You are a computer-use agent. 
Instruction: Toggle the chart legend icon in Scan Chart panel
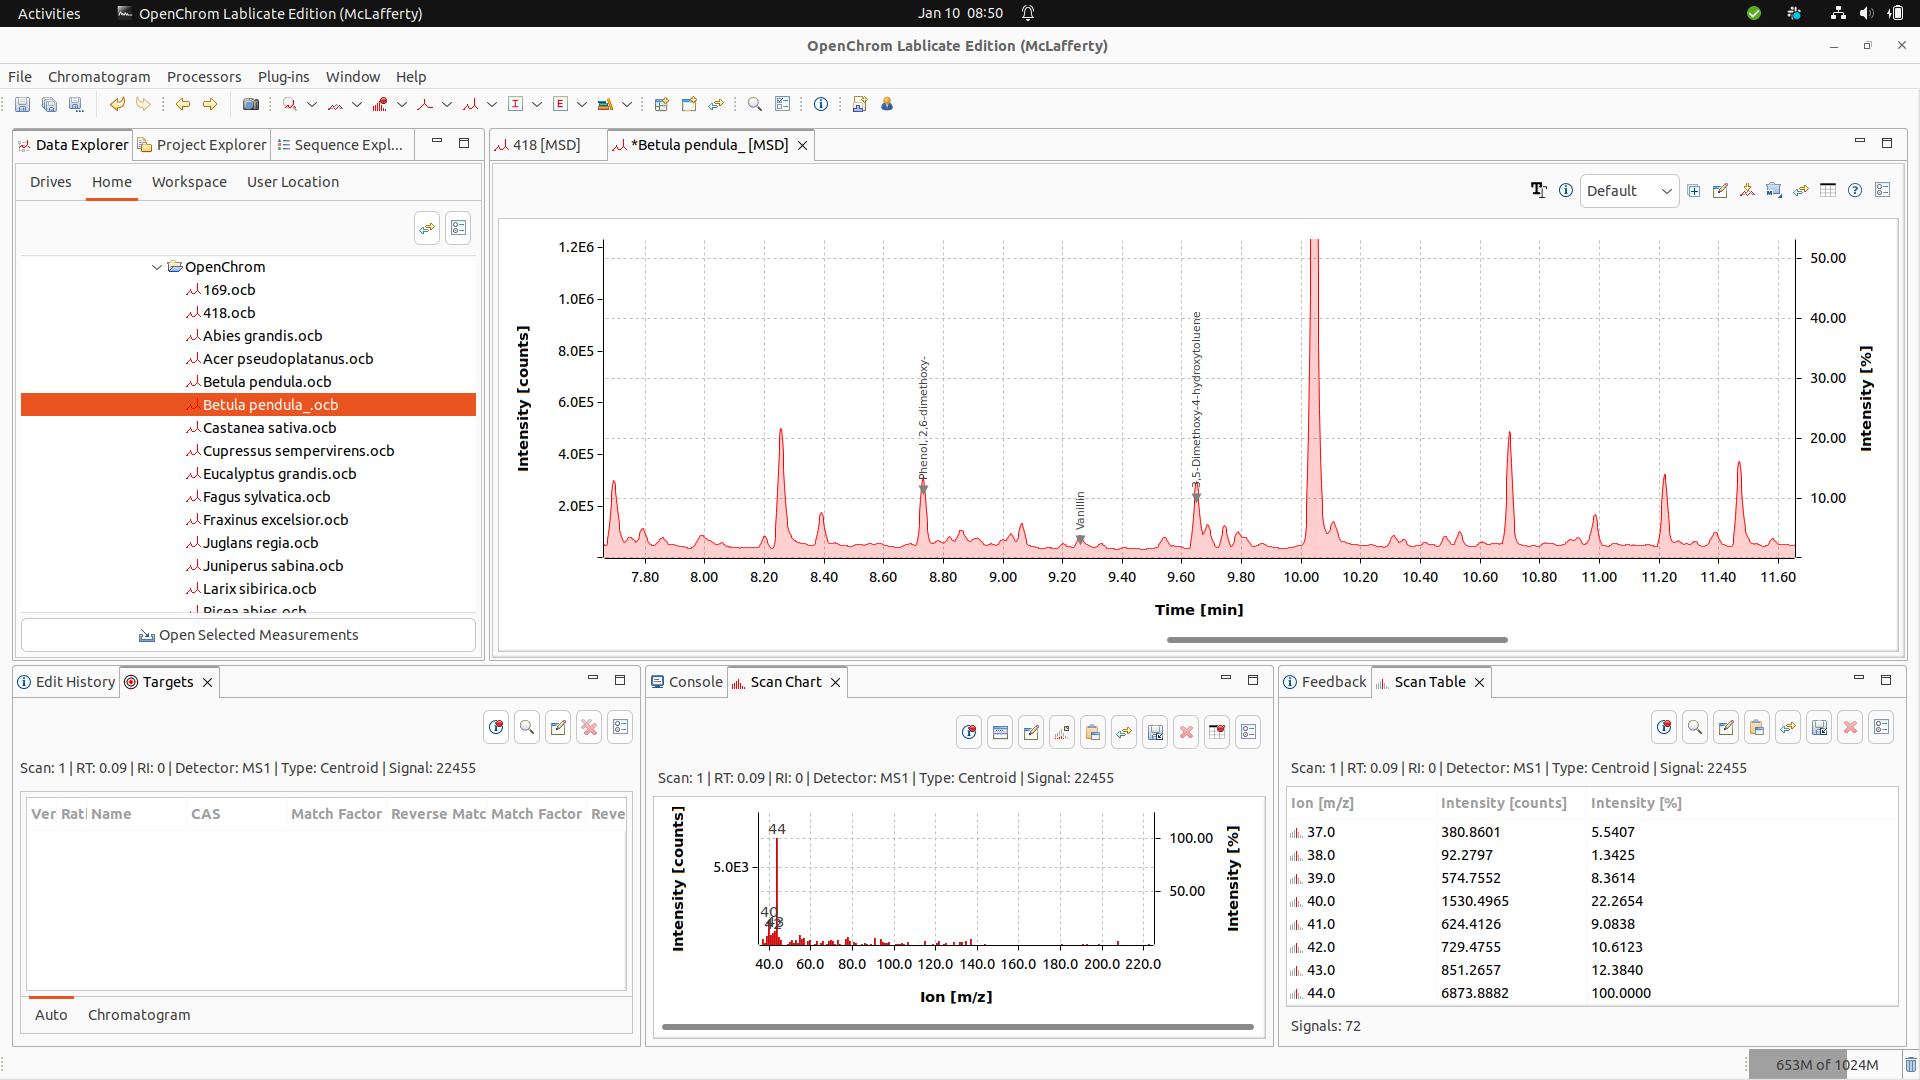[1000, 731]
